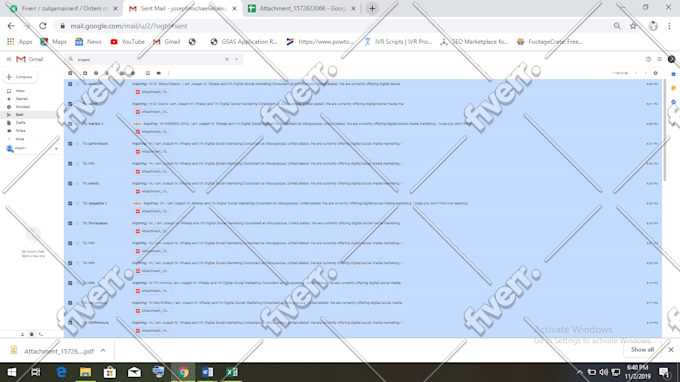Open Gmail search options dropdown arrow

click(x=236, y=59)
